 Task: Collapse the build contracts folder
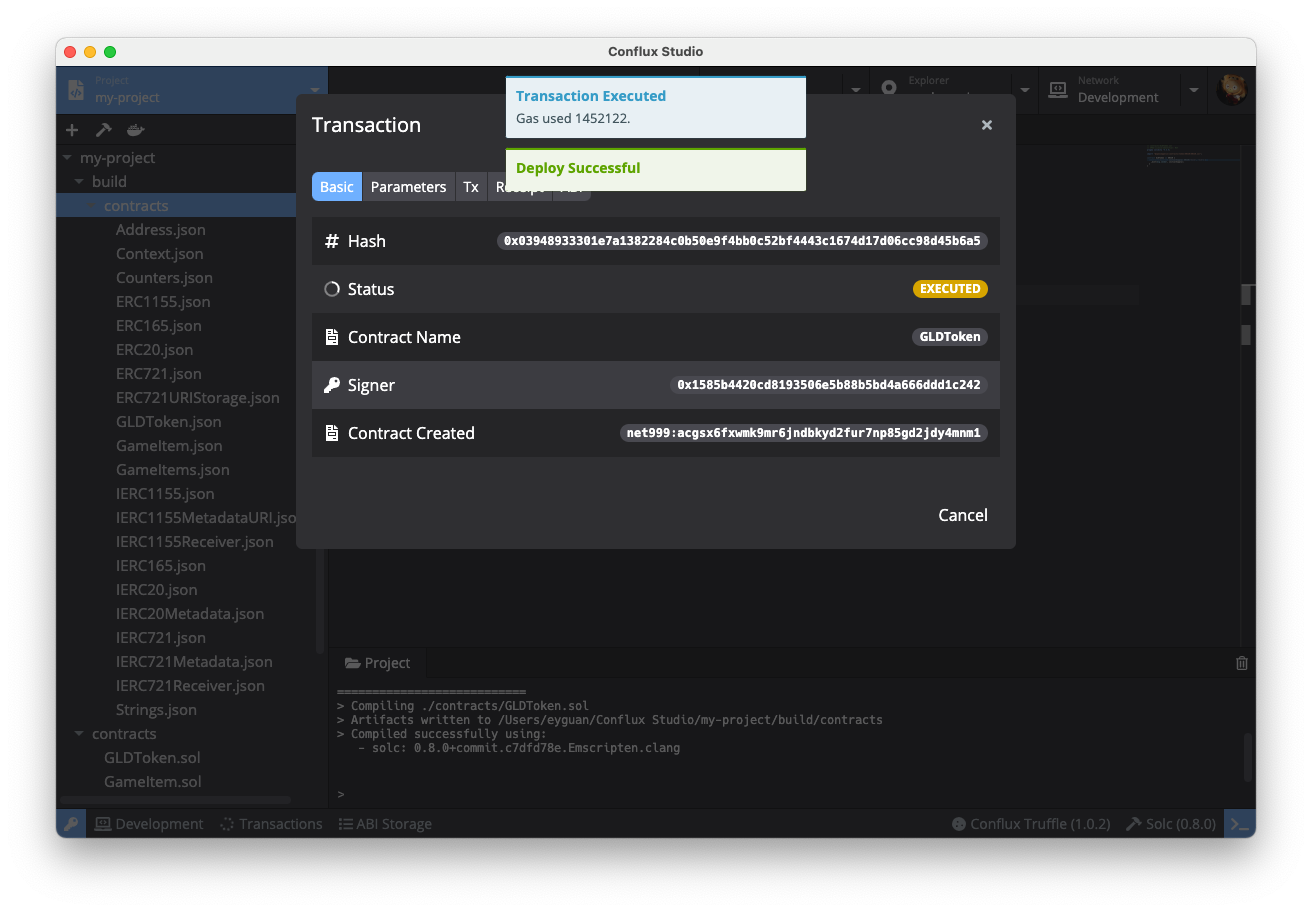coord(91,206)
